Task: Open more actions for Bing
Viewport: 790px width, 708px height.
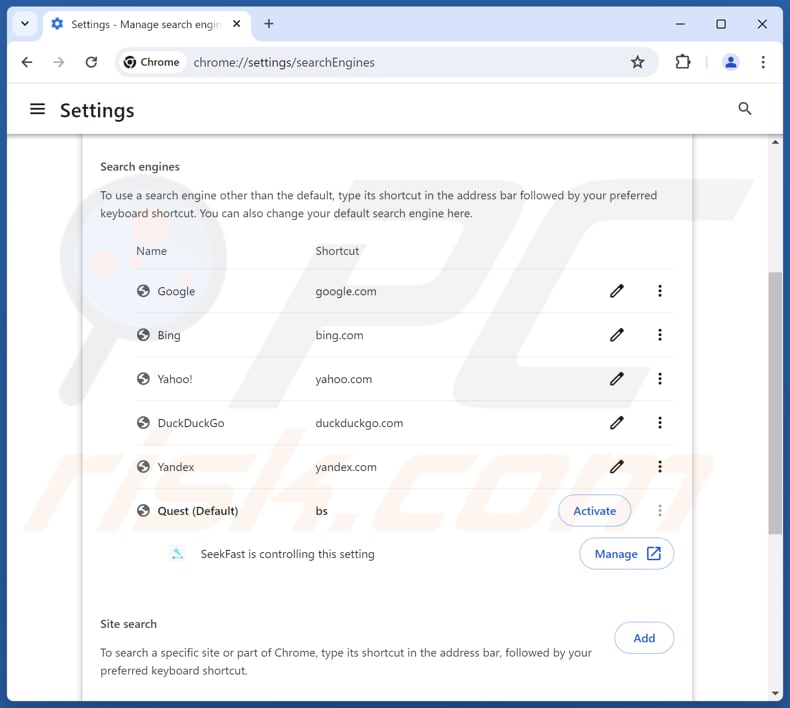Action: [660, 335]
